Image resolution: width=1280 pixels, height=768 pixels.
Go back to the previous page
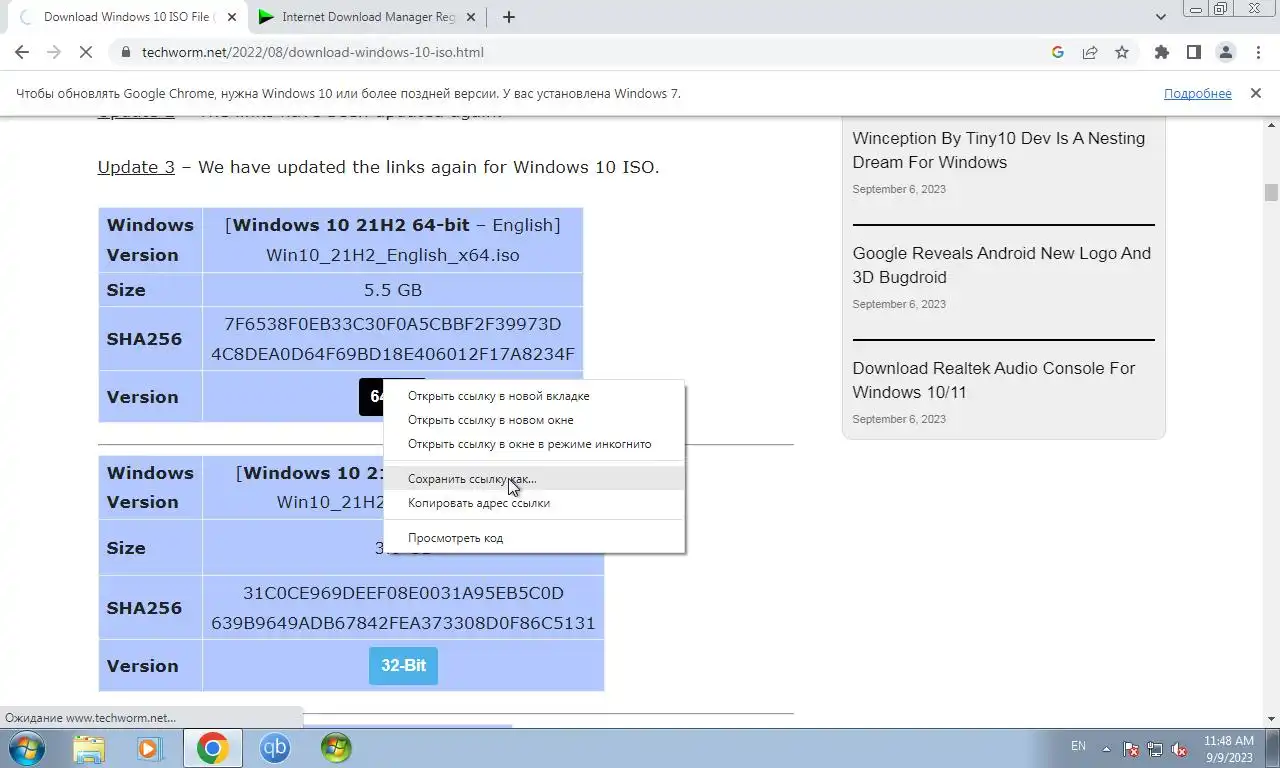pos(22,52)
